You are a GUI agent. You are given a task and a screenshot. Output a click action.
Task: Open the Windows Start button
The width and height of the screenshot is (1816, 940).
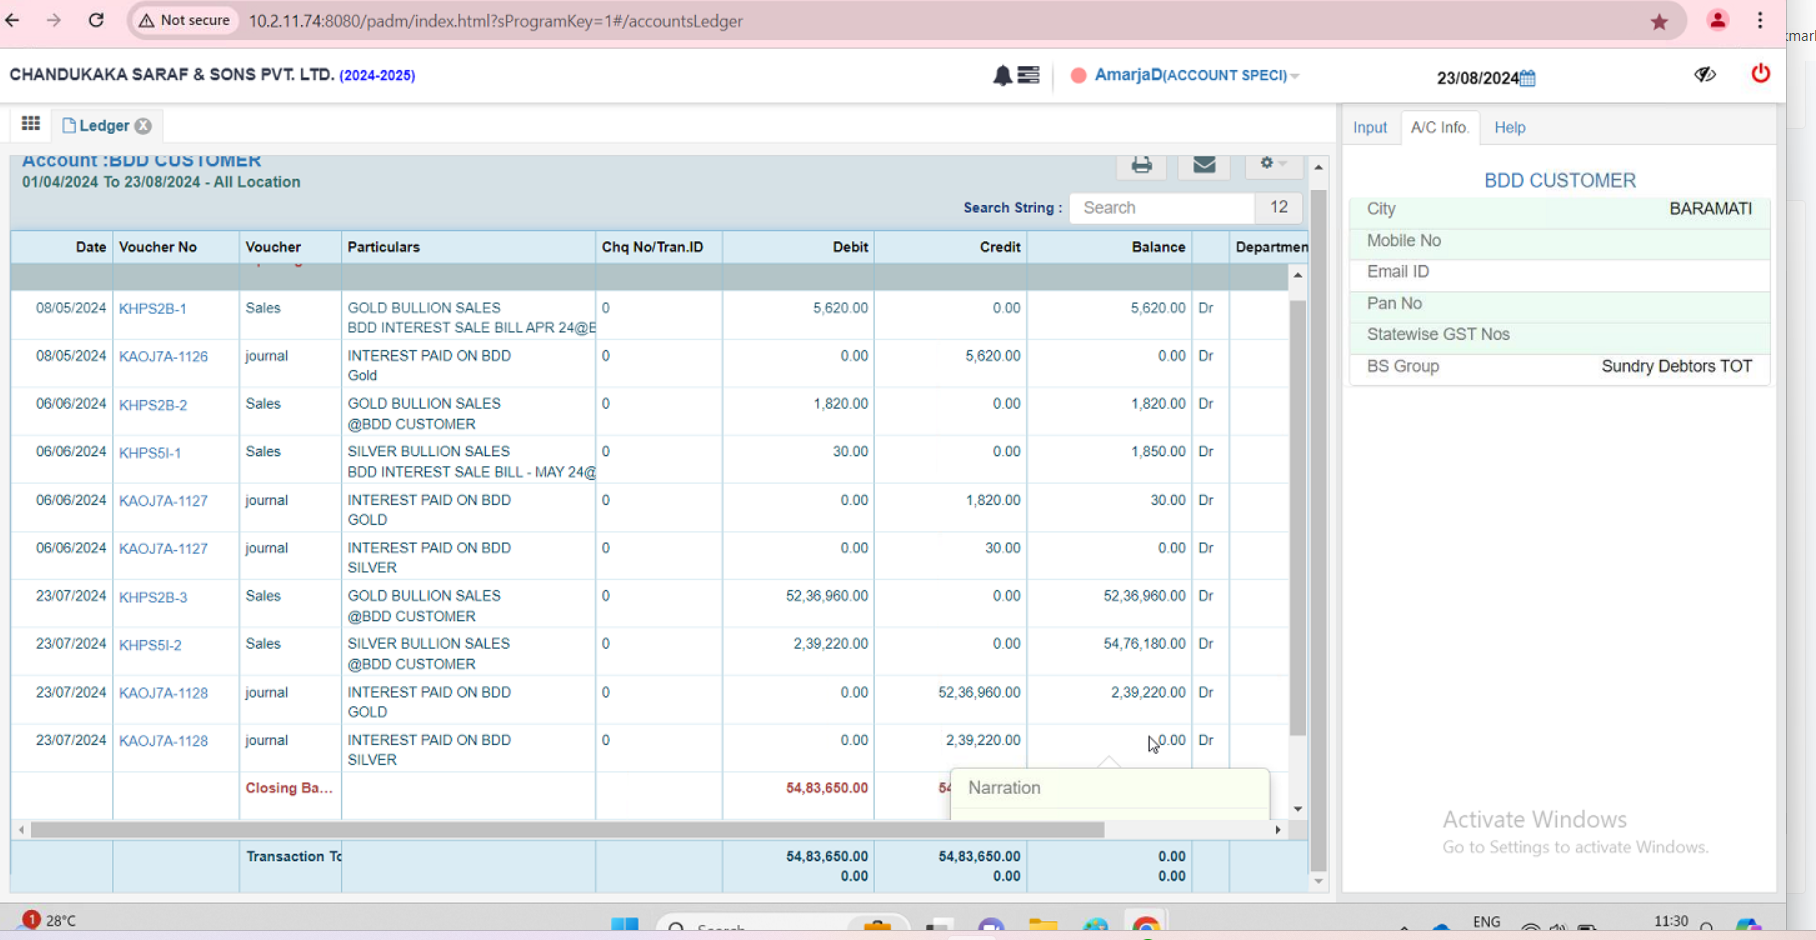pyautogui.click(x=625, y=926)
